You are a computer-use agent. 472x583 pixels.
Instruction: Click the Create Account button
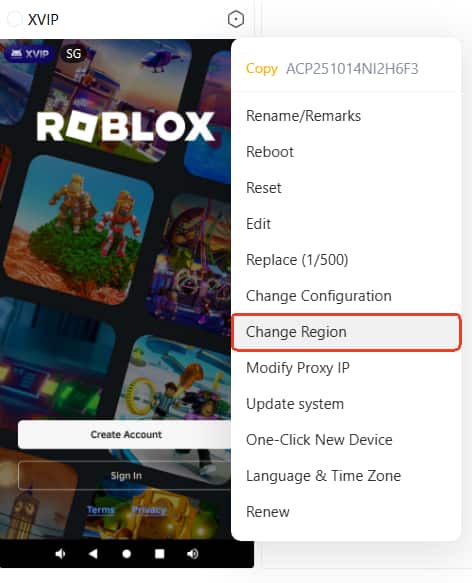(x=125, y=434)
